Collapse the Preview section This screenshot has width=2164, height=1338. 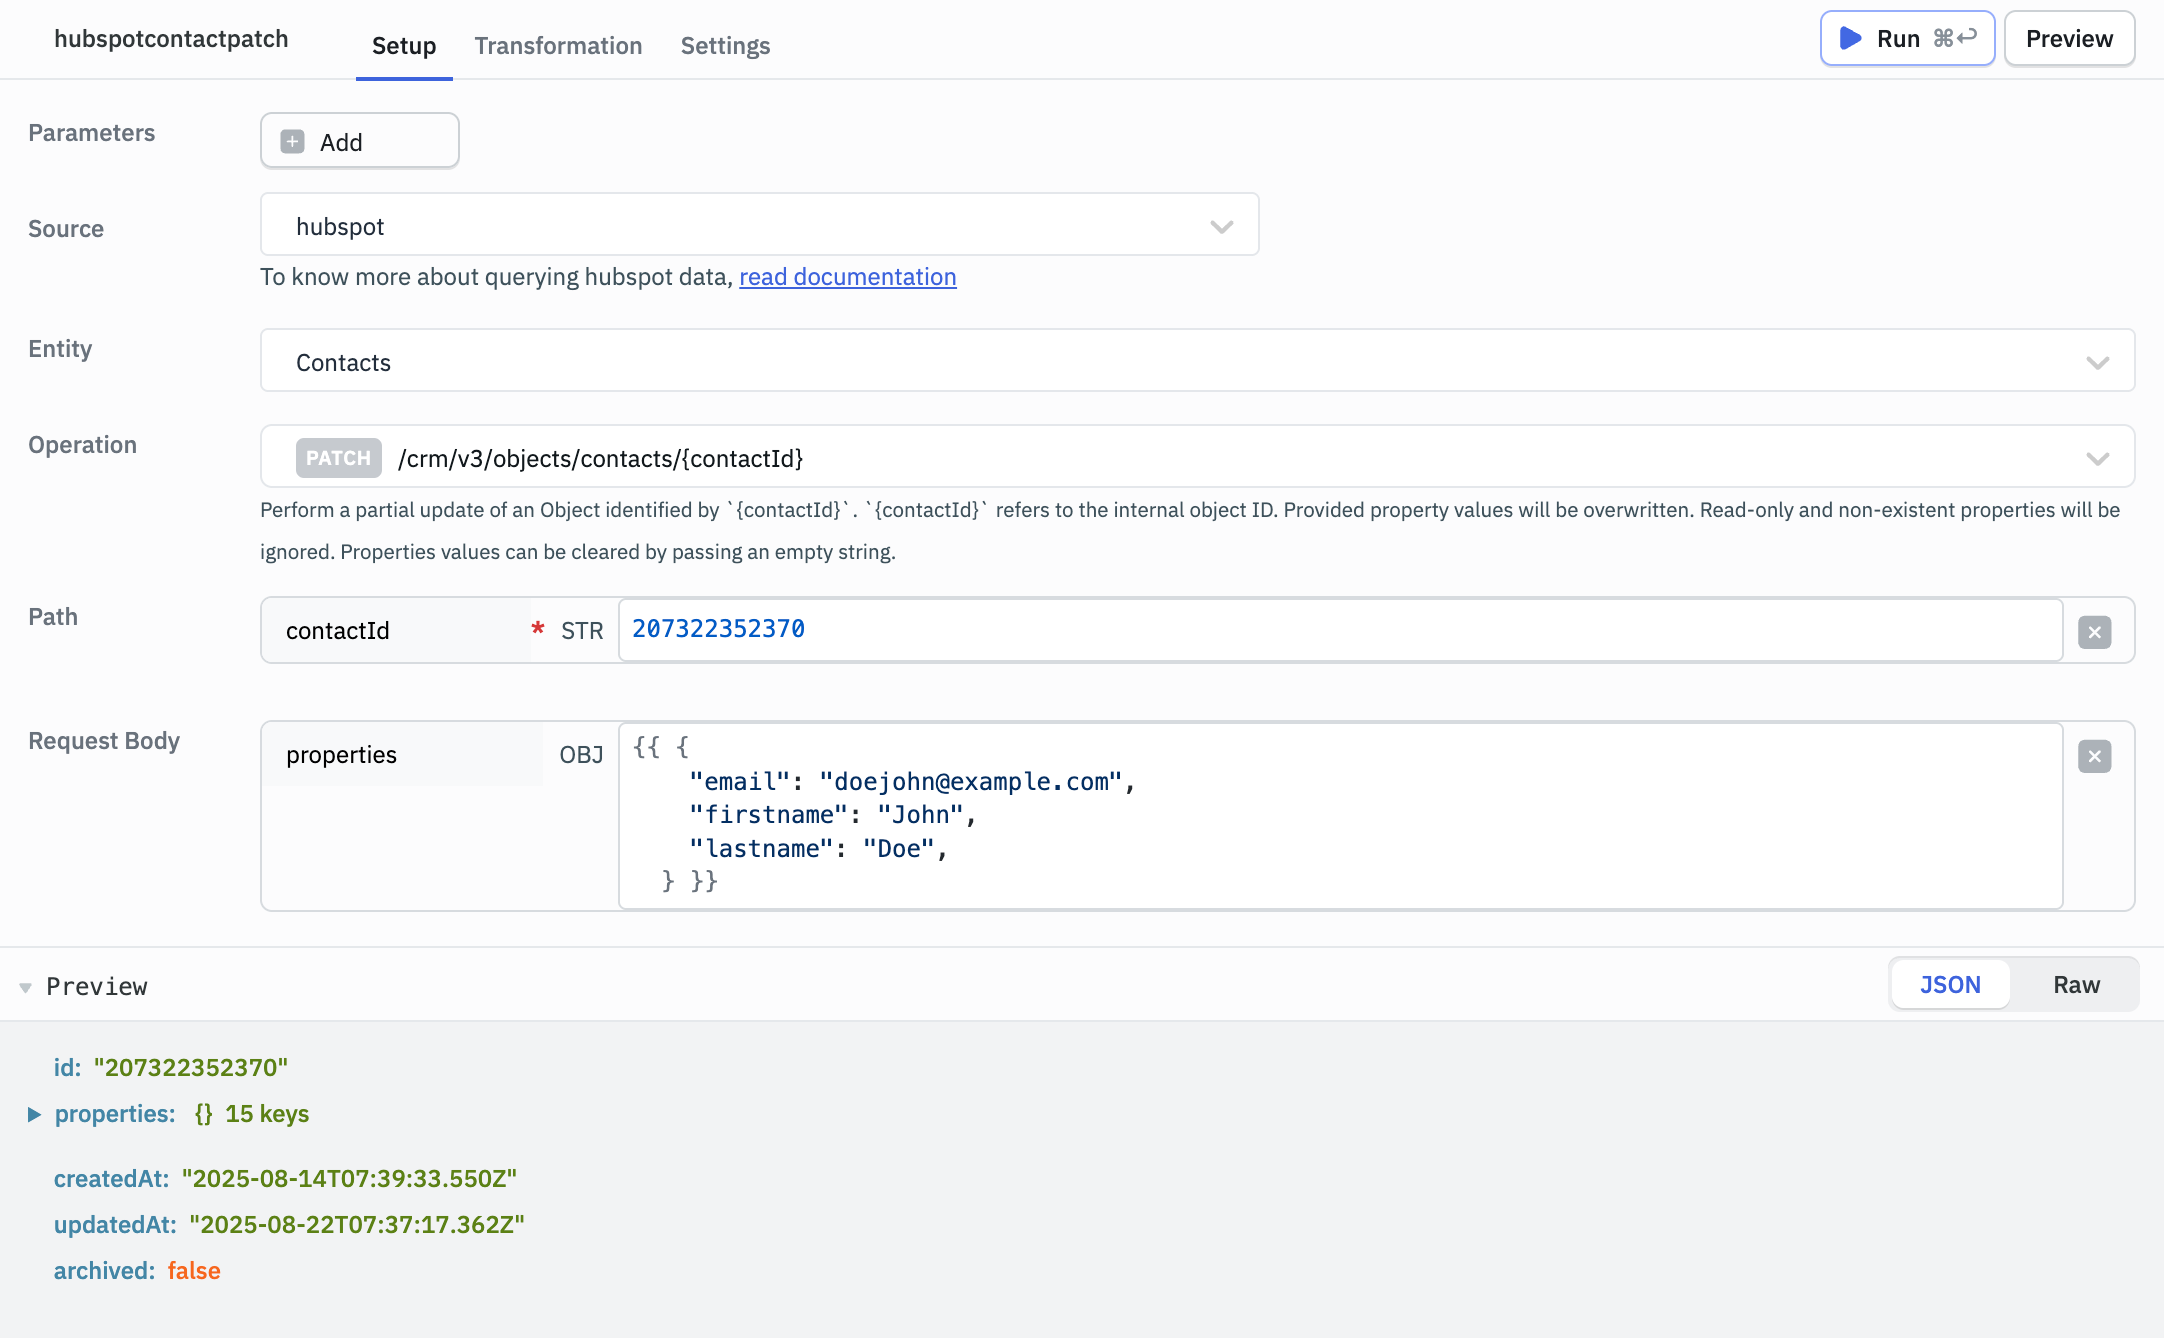(25, 985)
